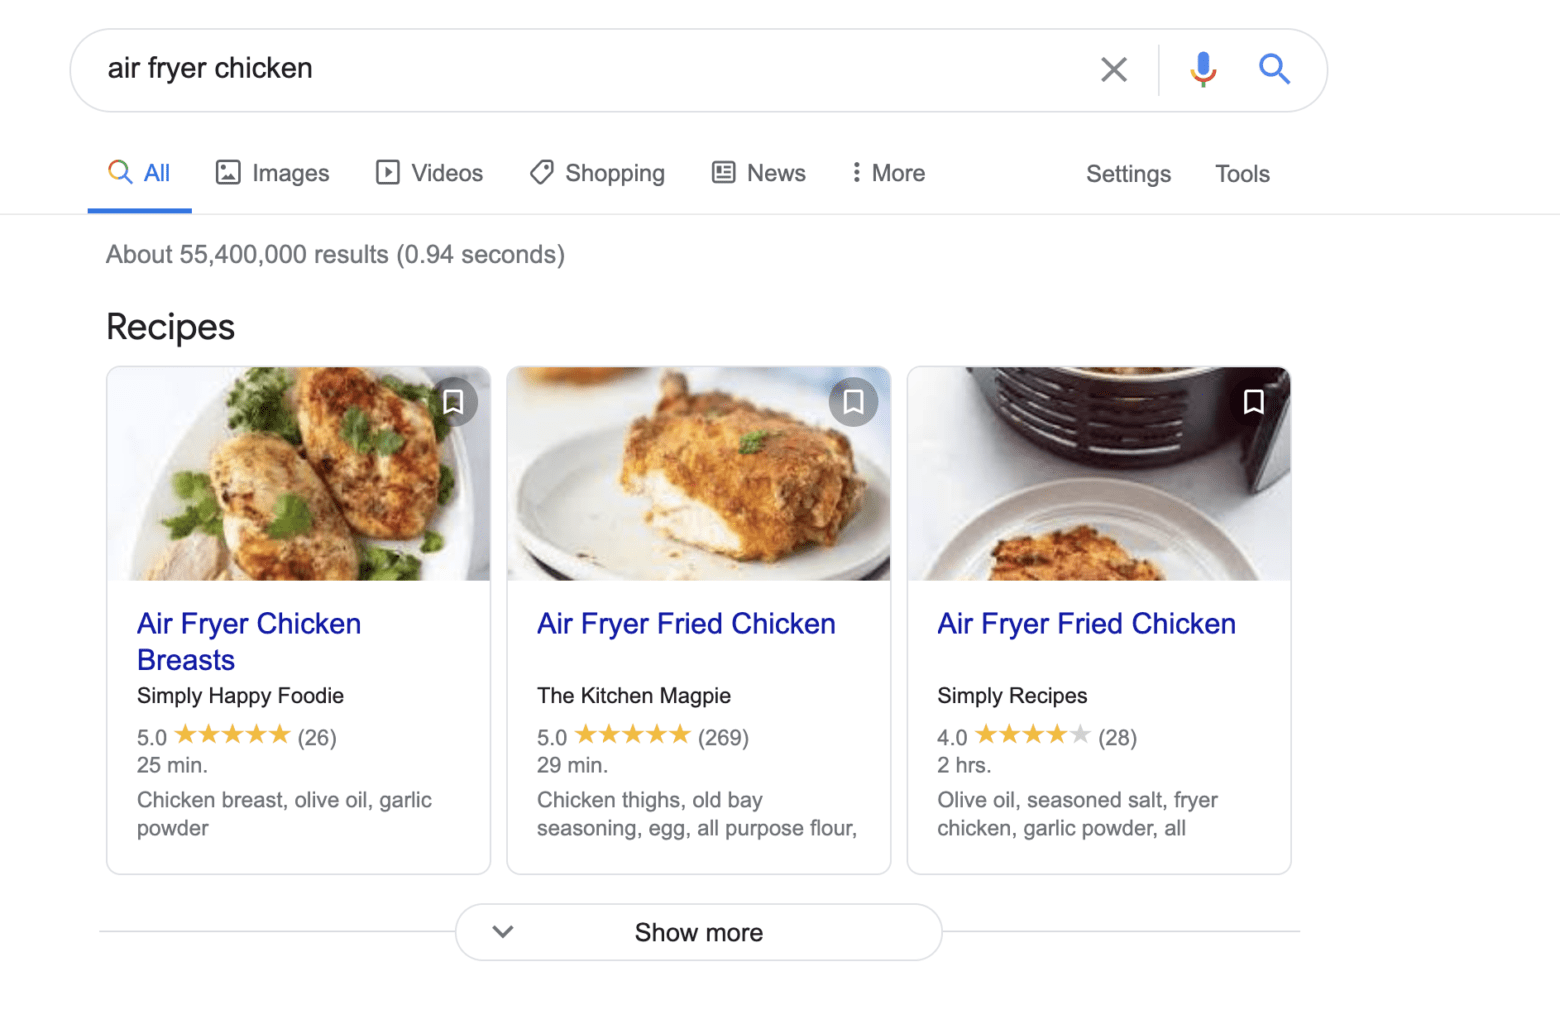Open the Tools options
Image resolution: width=1560 pixels, height=1024 pixels.
[x=1242, y=174]
